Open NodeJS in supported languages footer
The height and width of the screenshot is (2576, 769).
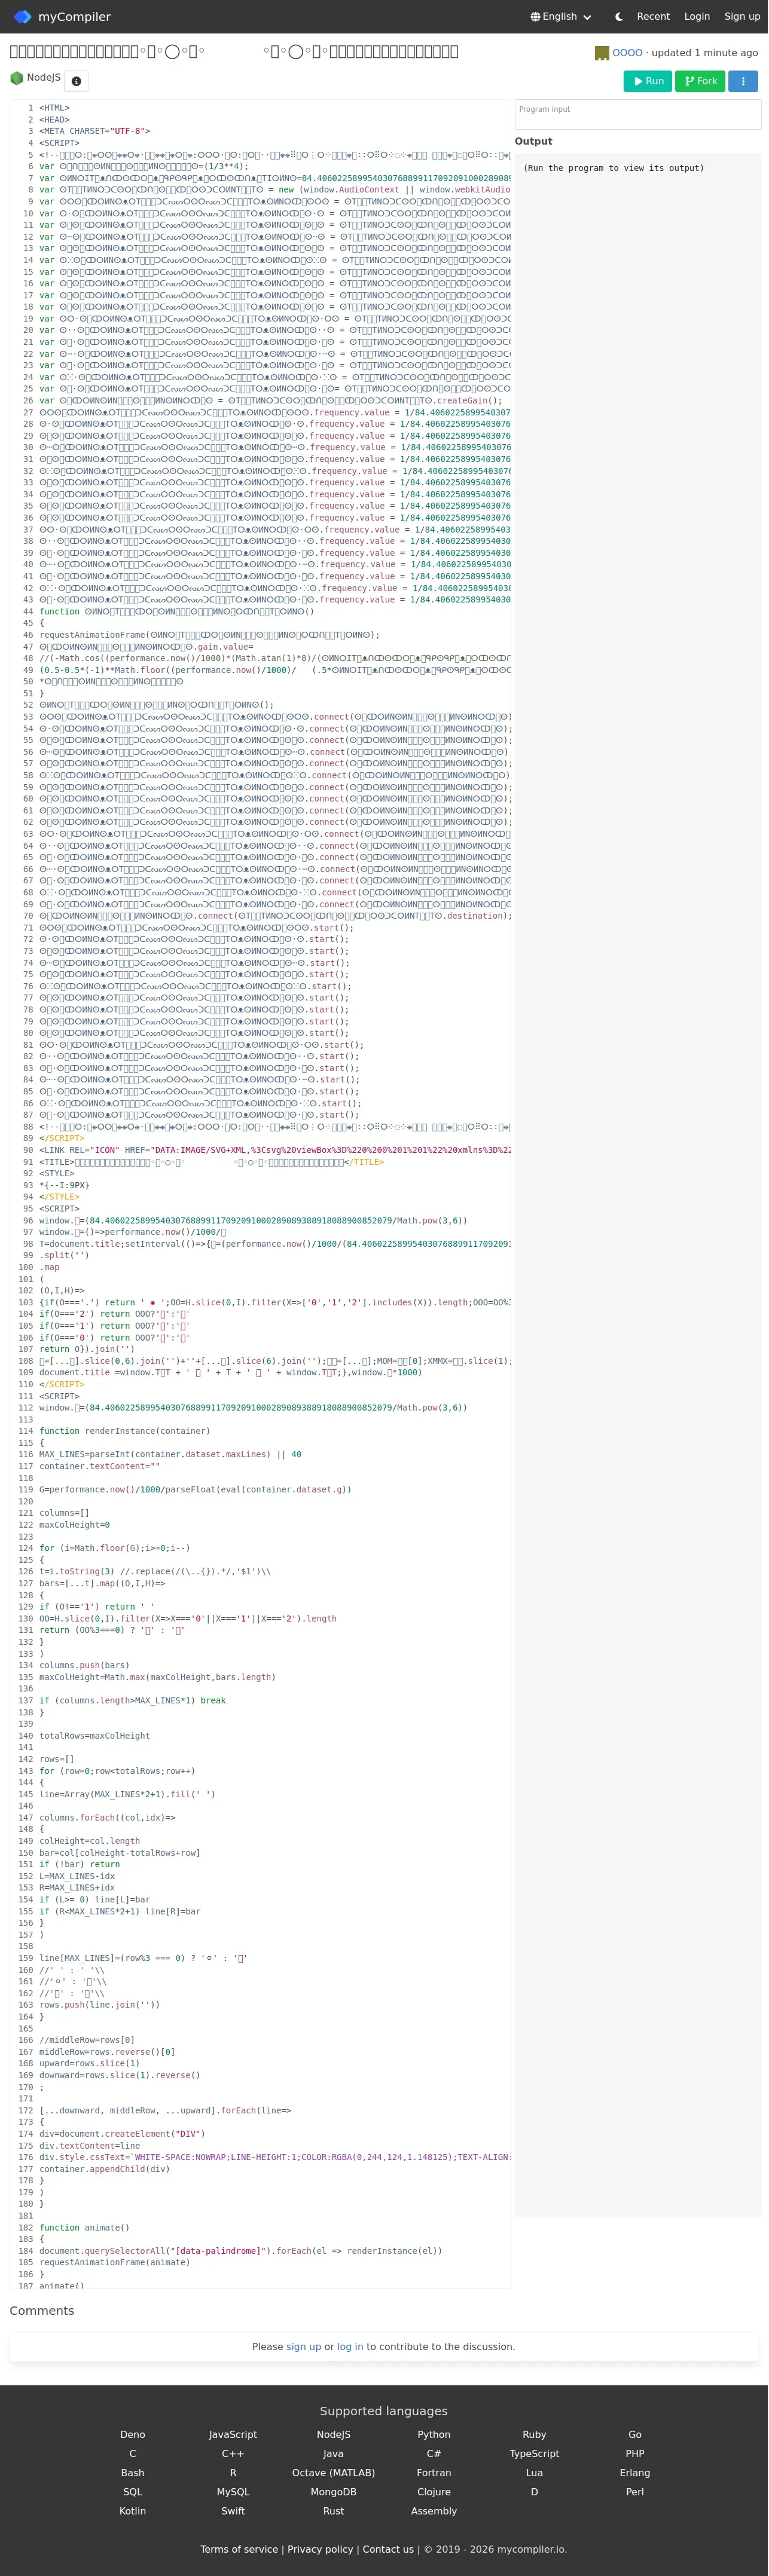pyautogui.click(x=333, y=2434)
